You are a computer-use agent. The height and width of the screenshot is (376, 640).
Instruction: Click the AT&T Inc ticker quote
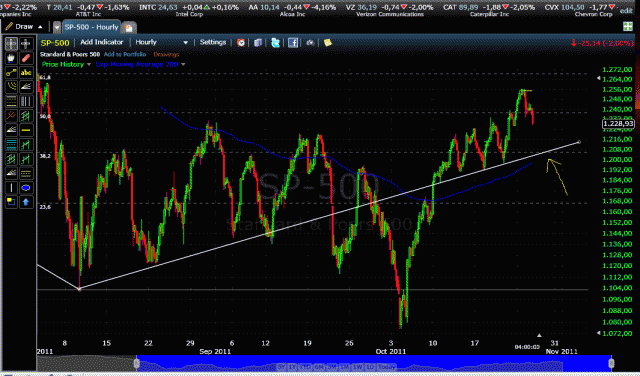88,10
